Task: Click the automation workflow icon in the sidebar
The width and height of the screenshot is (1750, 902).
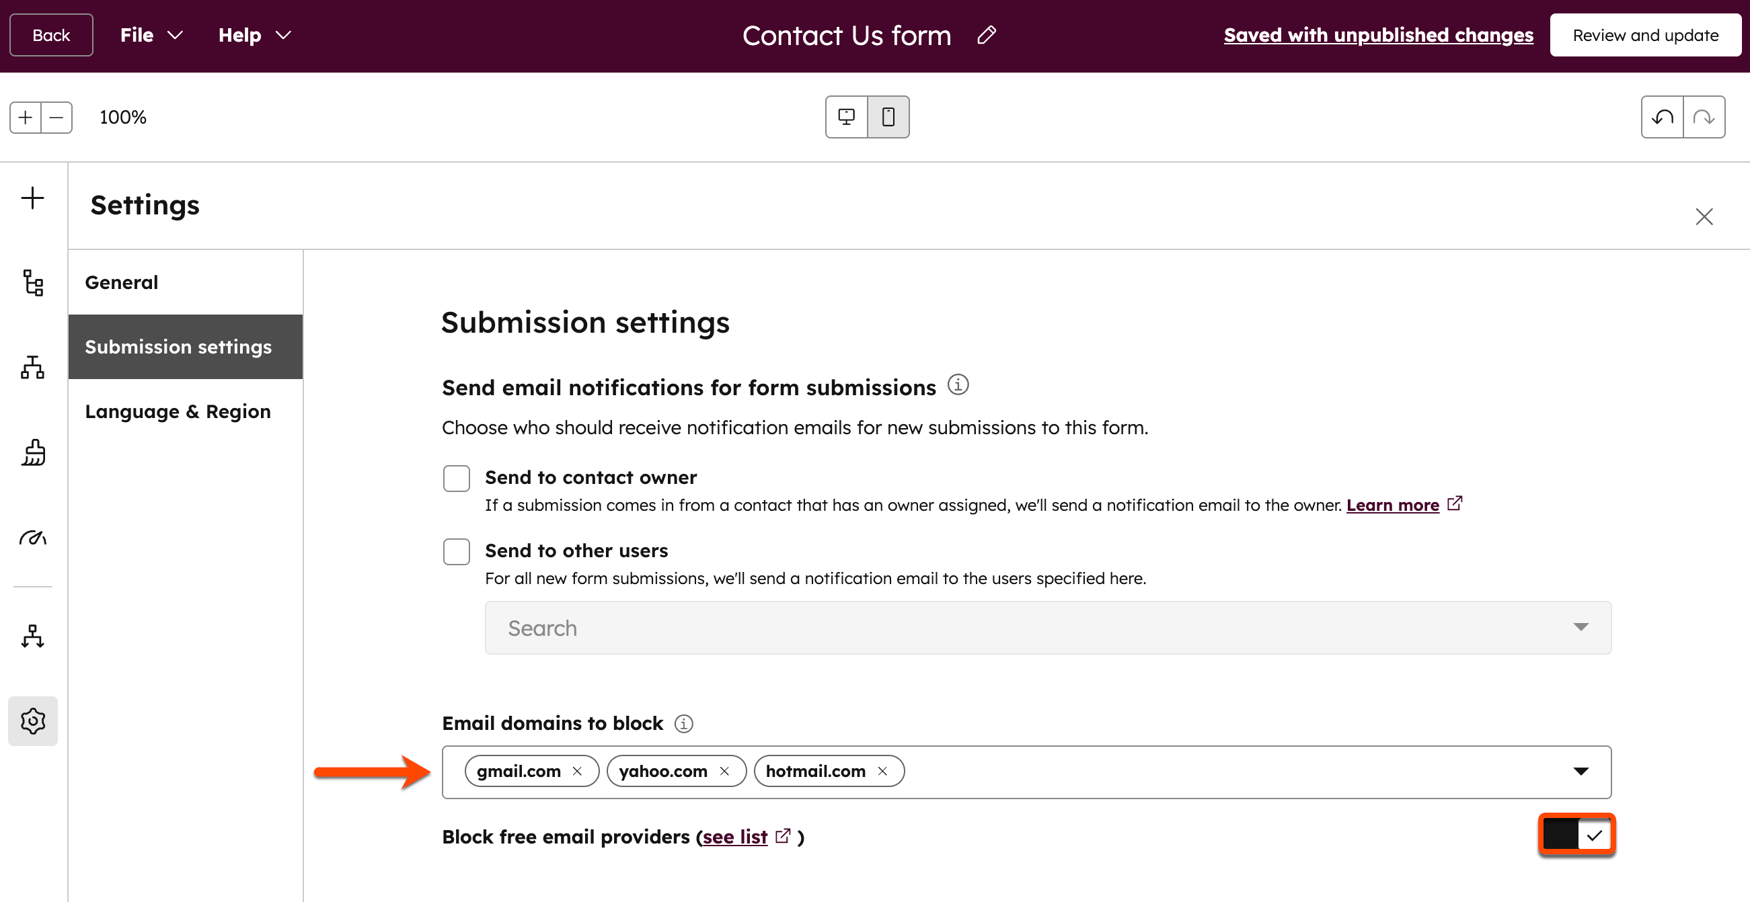Action: pyautogui.click(x=32, y=636)
